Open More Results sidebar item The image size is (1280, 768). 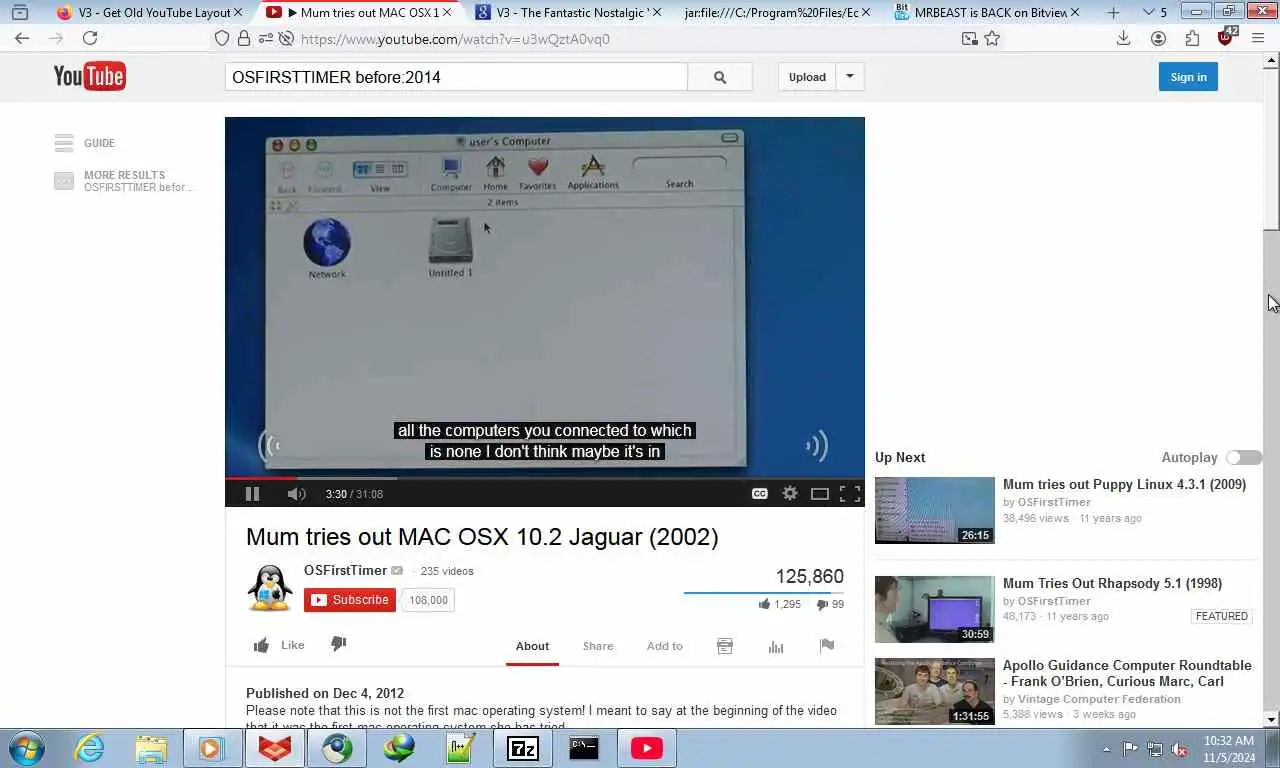(124, 181)
